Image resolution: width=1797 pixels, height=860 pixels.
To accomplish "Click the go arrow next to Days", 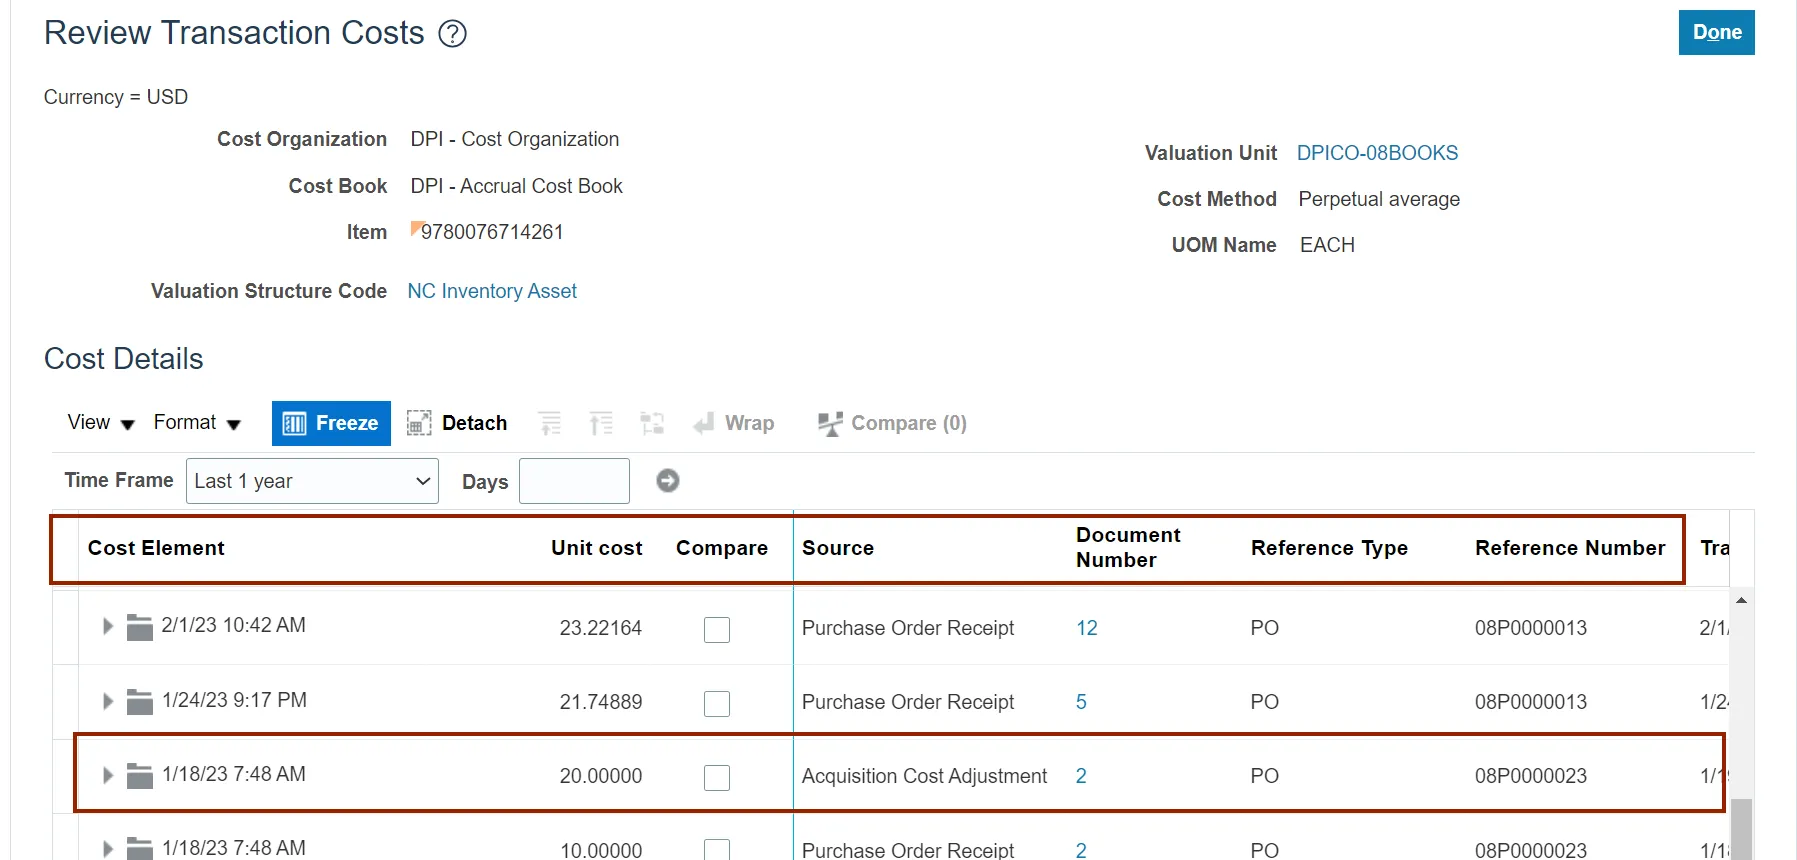I will (668, 481).
